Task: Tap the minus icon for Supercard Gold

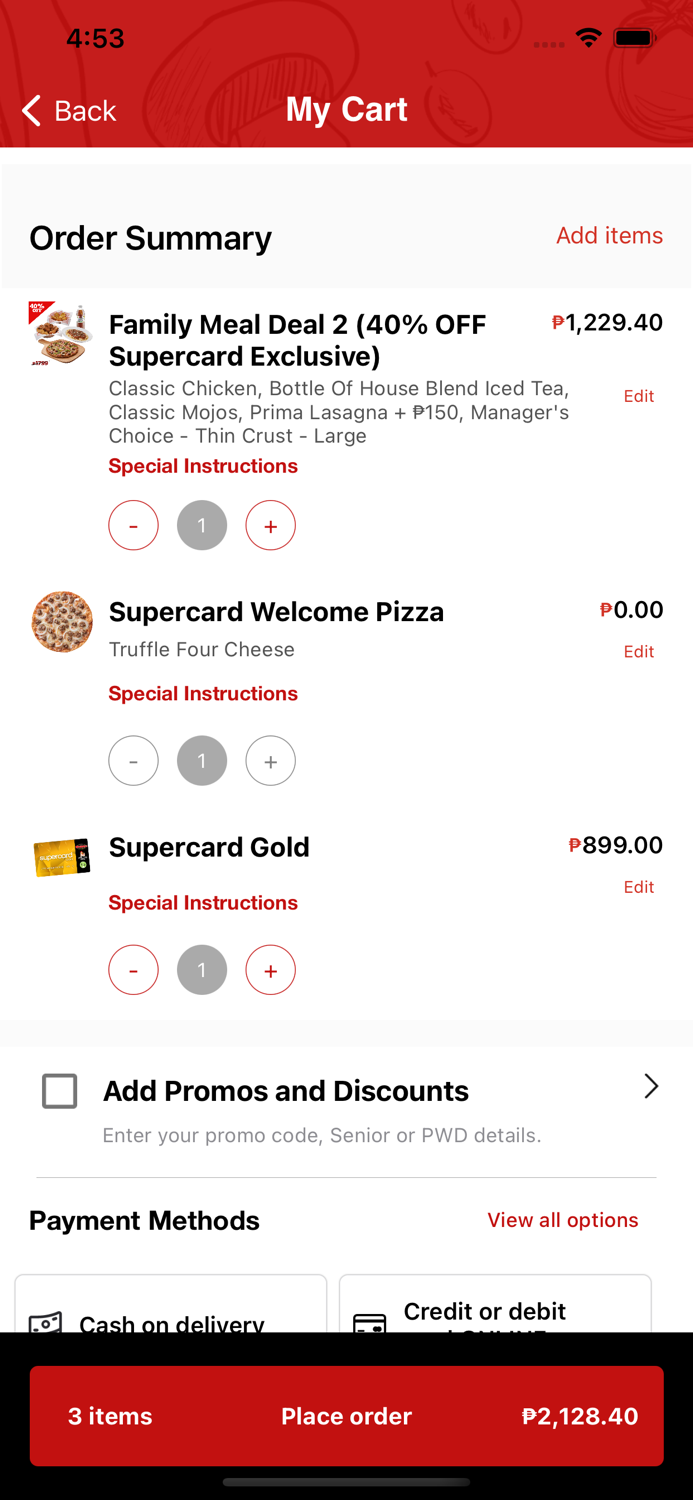Action: point(133,969)
